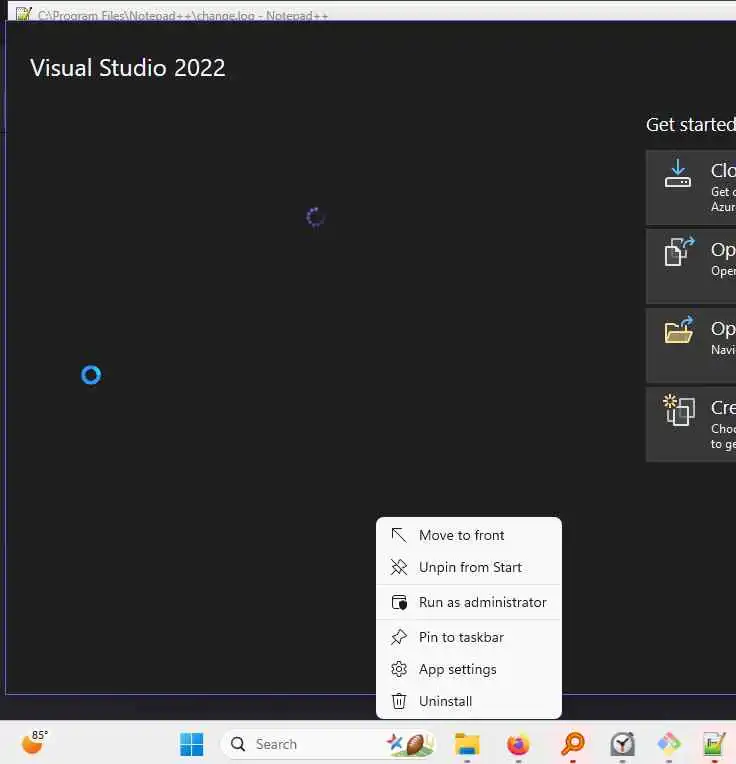This screenshot has height=764, width=736.
Task: Click the create new project icon
Action: point(679,410)
